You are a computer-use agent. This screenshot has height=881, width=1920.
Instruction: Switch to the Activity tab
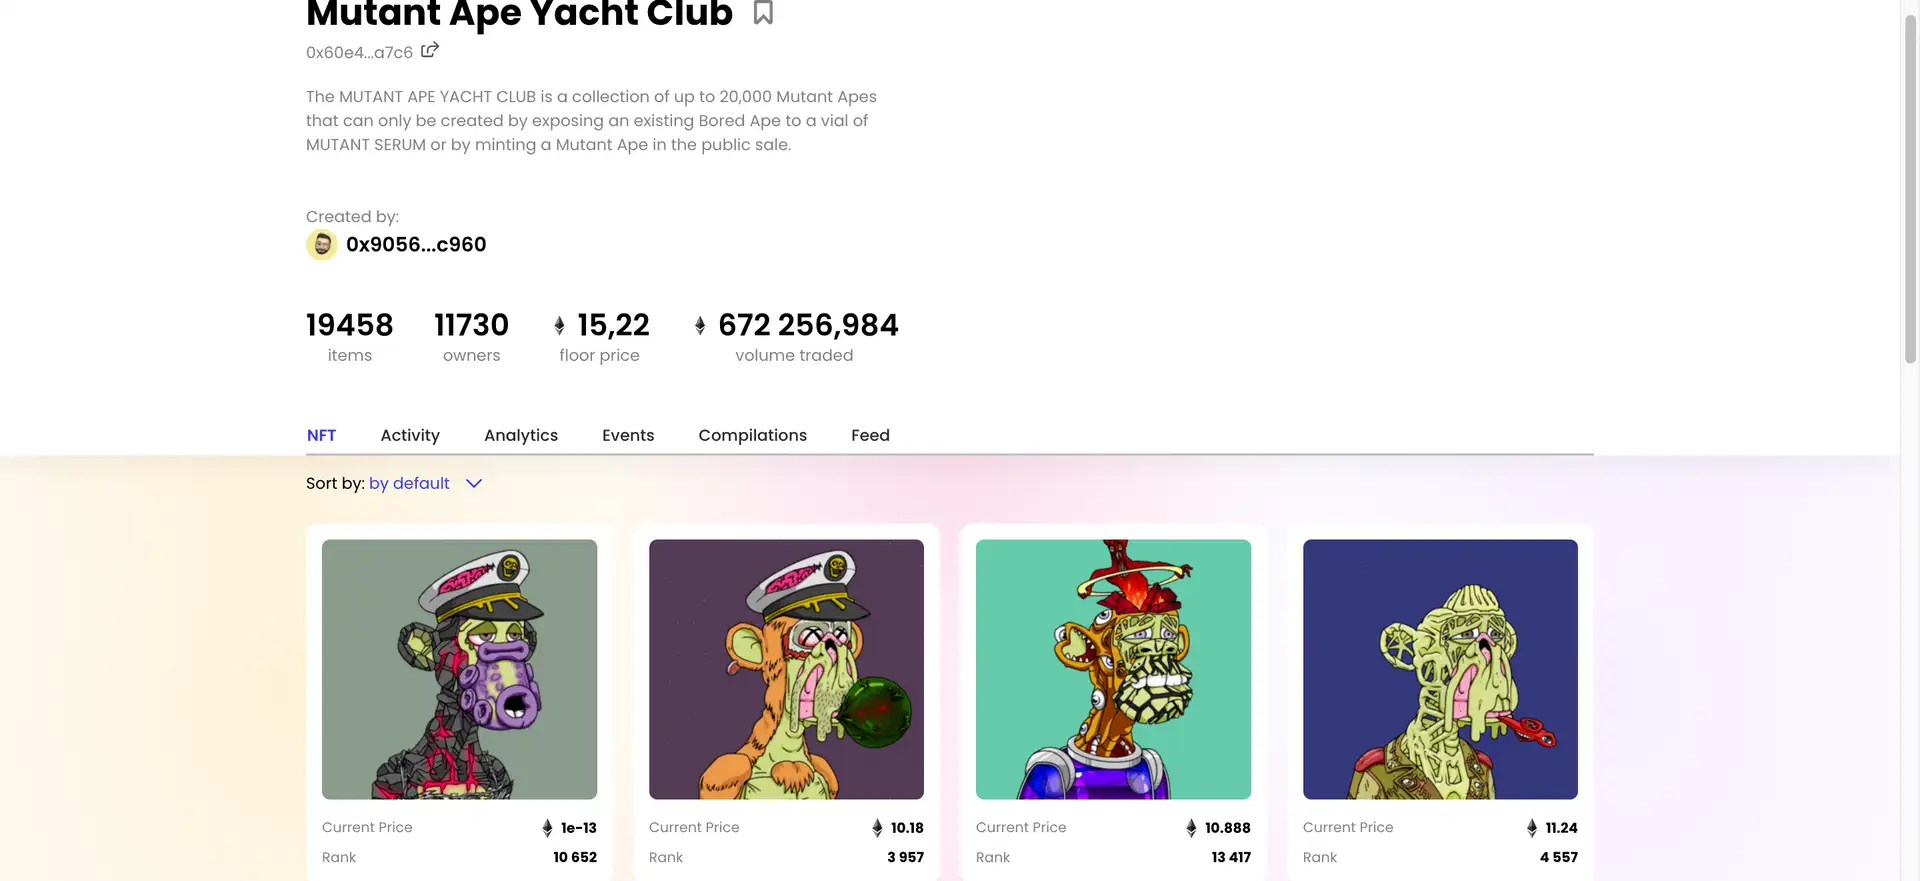point(410,435)
